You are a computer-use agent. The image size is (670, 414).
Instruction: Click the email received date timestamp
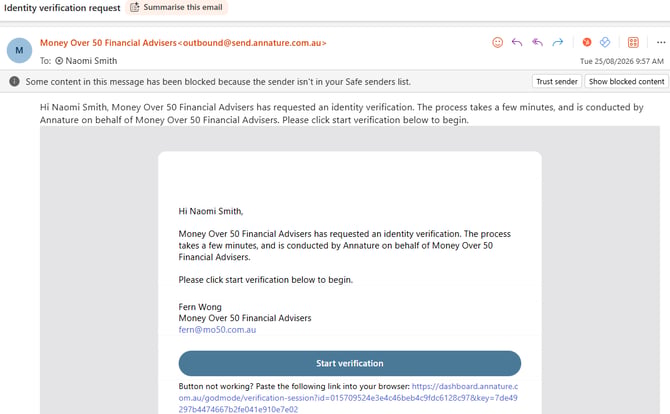pyautogui.click(x=622, y=61)
